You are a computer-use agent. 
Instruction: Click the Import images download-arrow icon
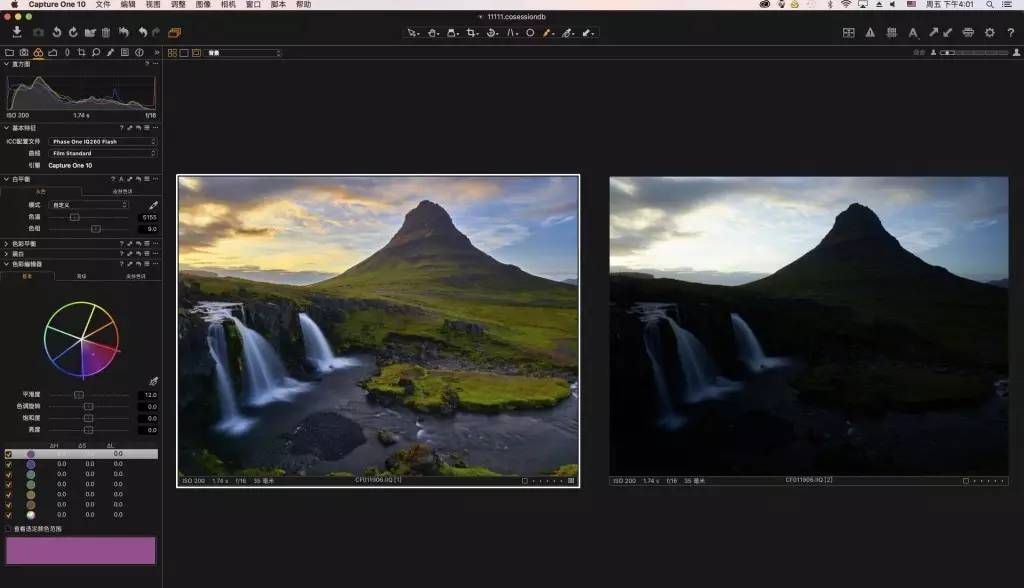(x=17, y=32)
